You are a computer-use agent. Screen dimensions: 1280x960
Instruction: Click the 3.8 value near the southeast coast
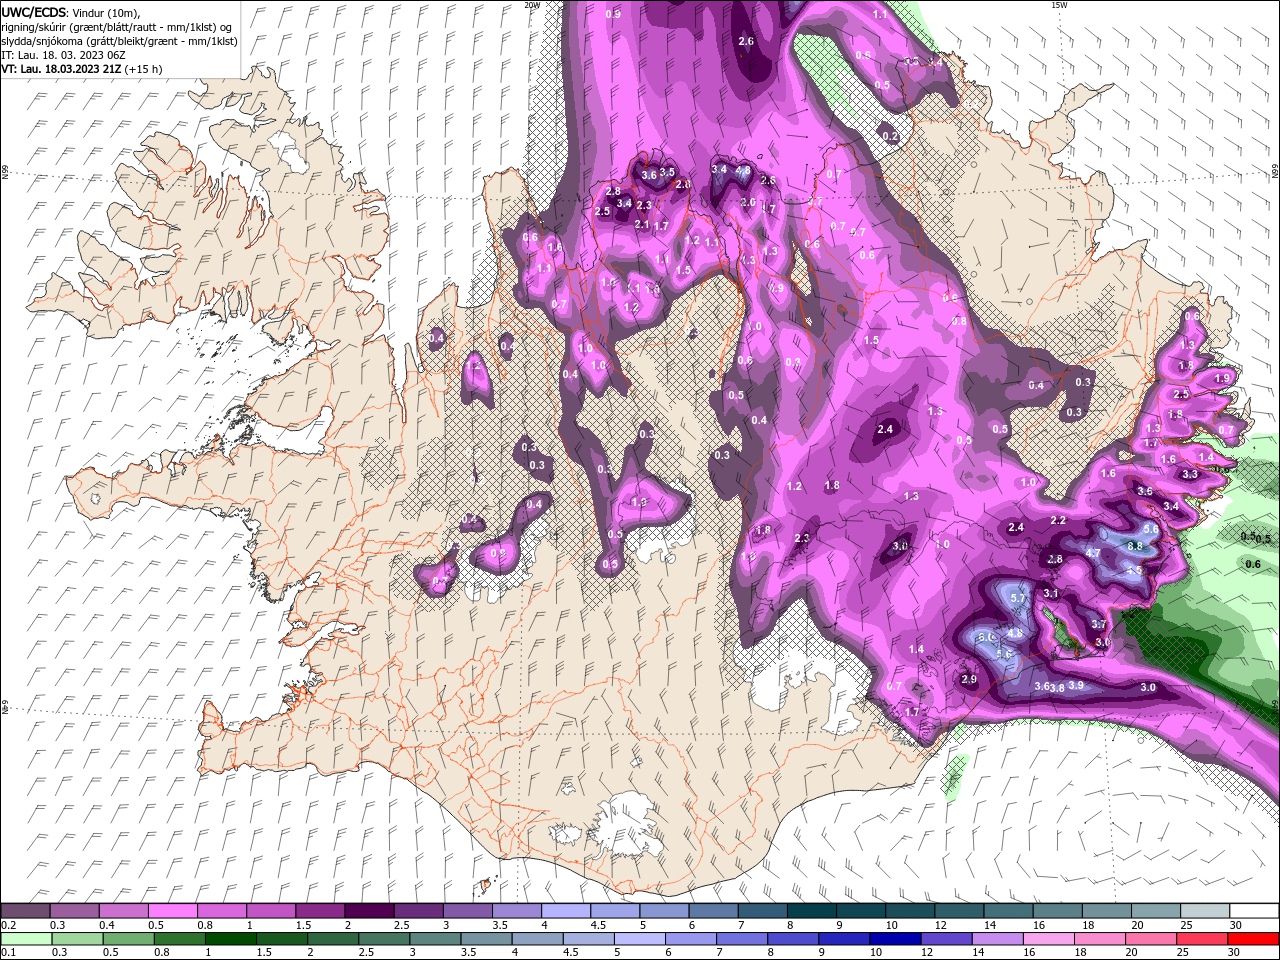(x=1057, y=688)
